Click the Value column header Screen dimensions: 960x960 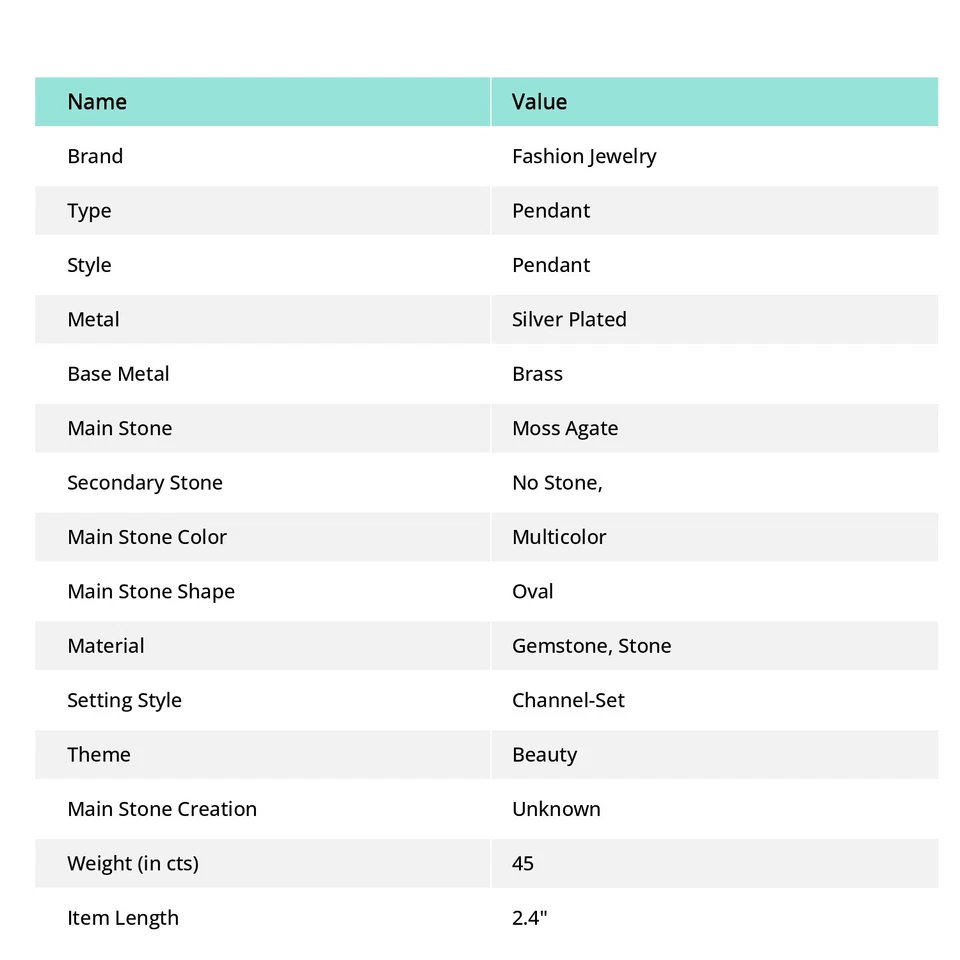coord(539,102)
